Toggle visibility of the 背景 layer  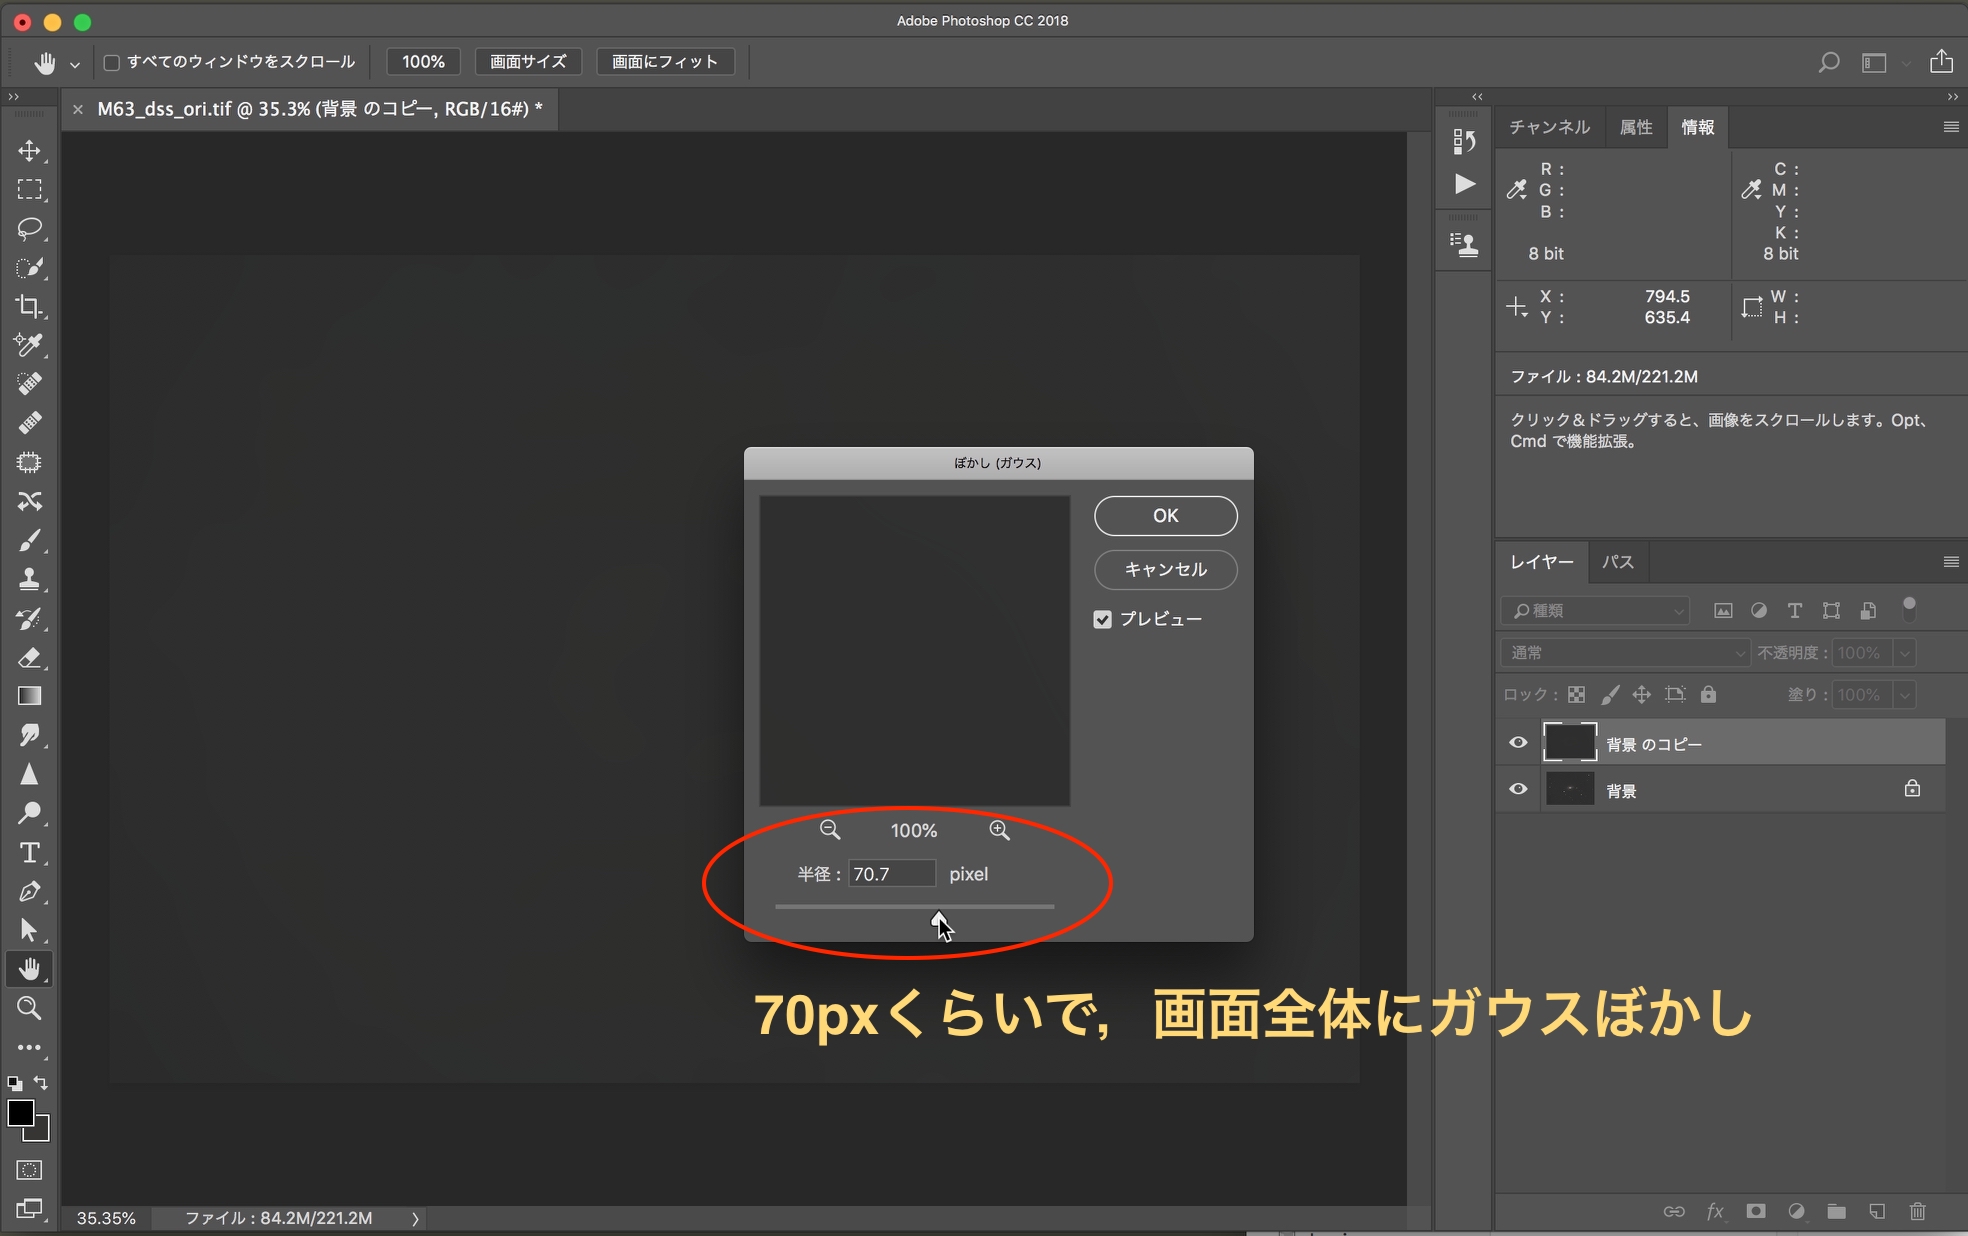pyautogui.click(x=1517, y=789)
